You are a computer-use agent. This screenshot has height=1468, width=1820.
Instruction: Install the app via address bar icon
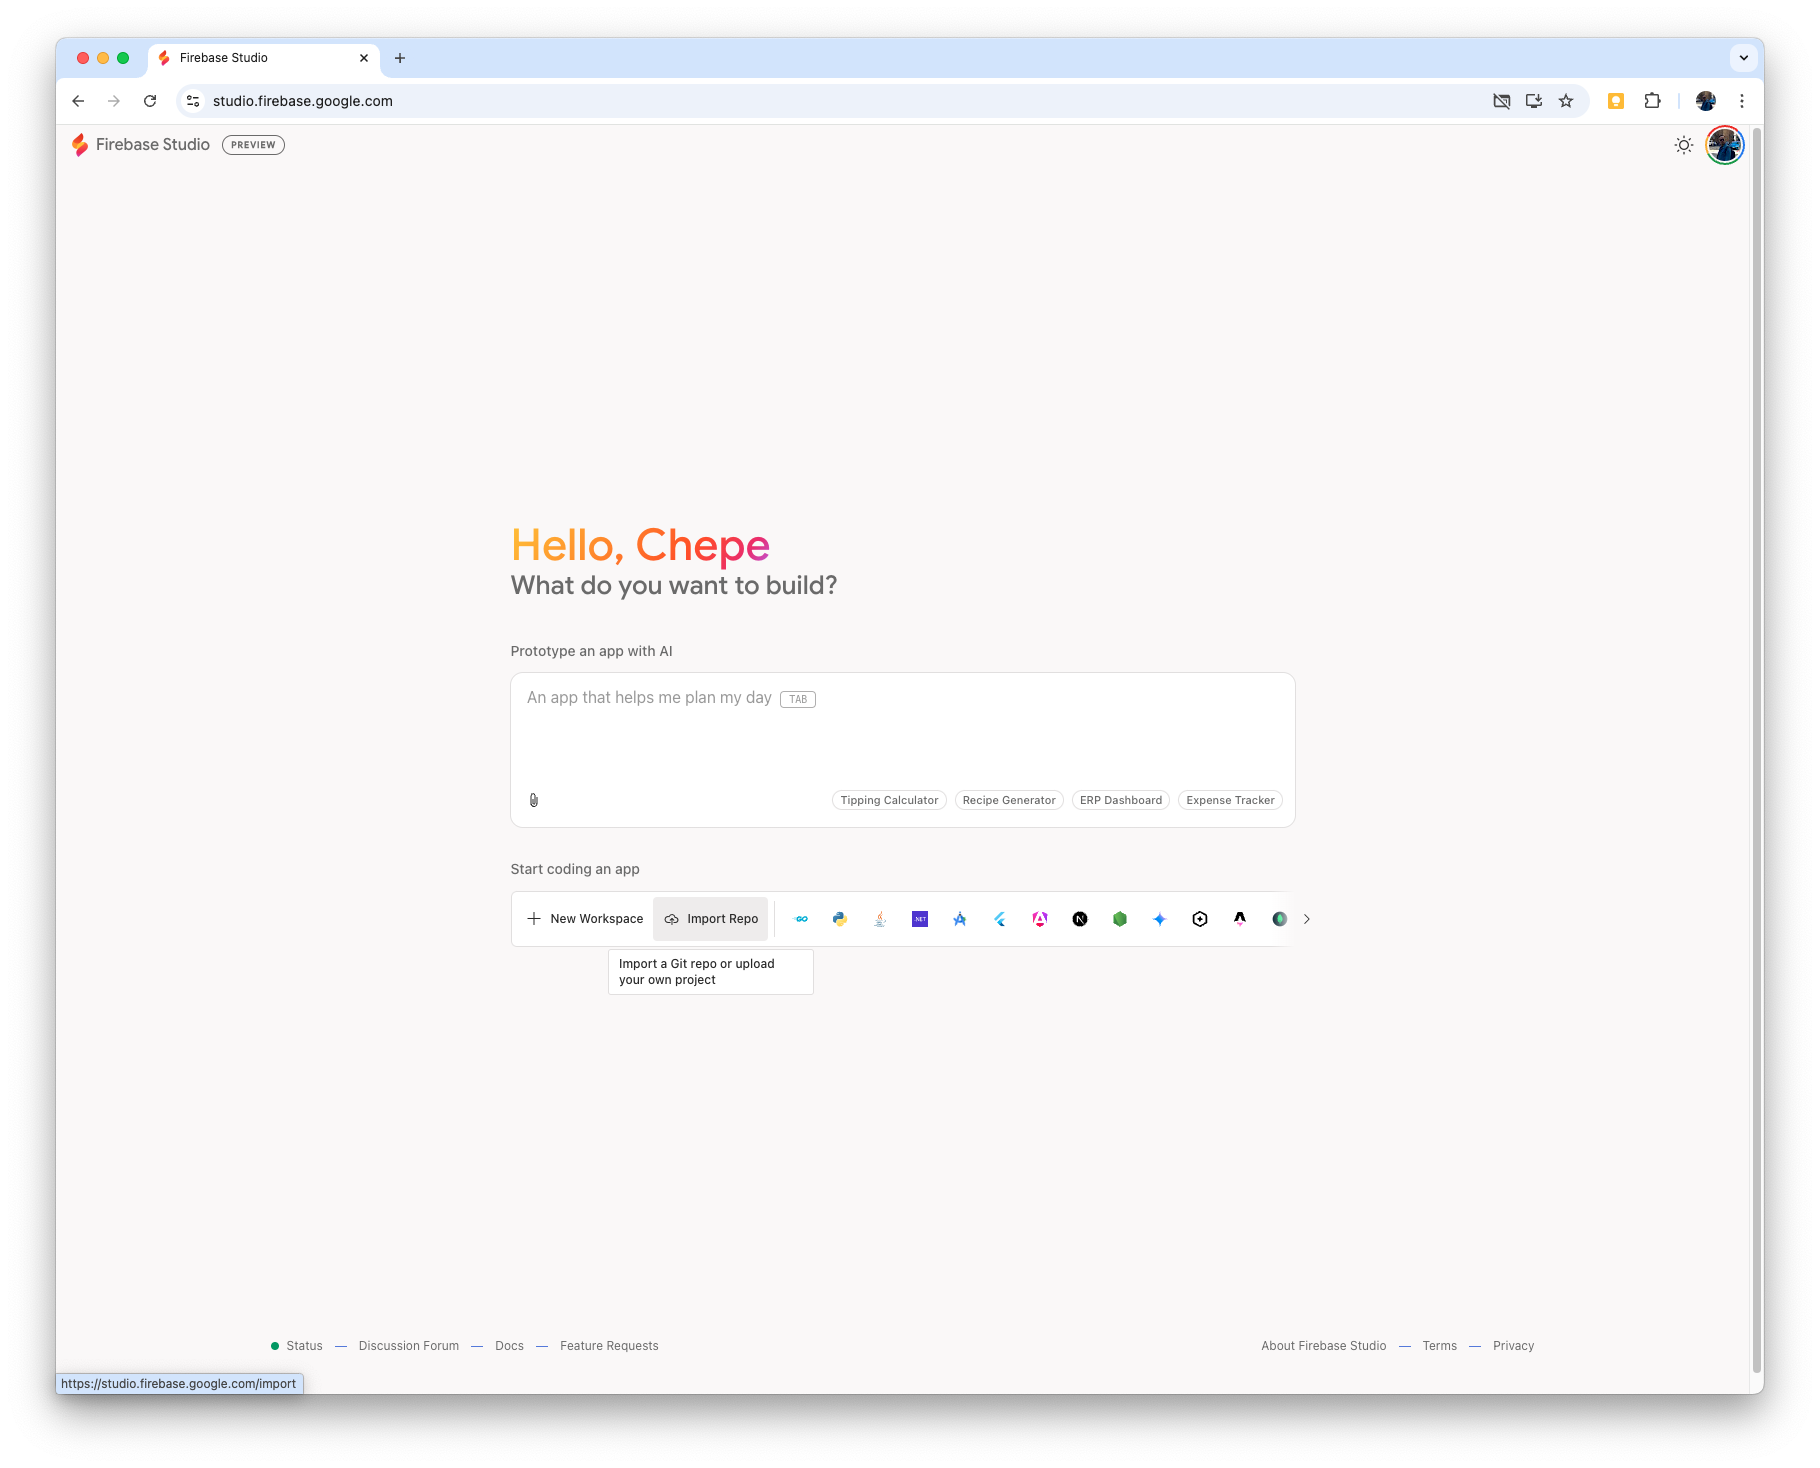click(1534, 101)
